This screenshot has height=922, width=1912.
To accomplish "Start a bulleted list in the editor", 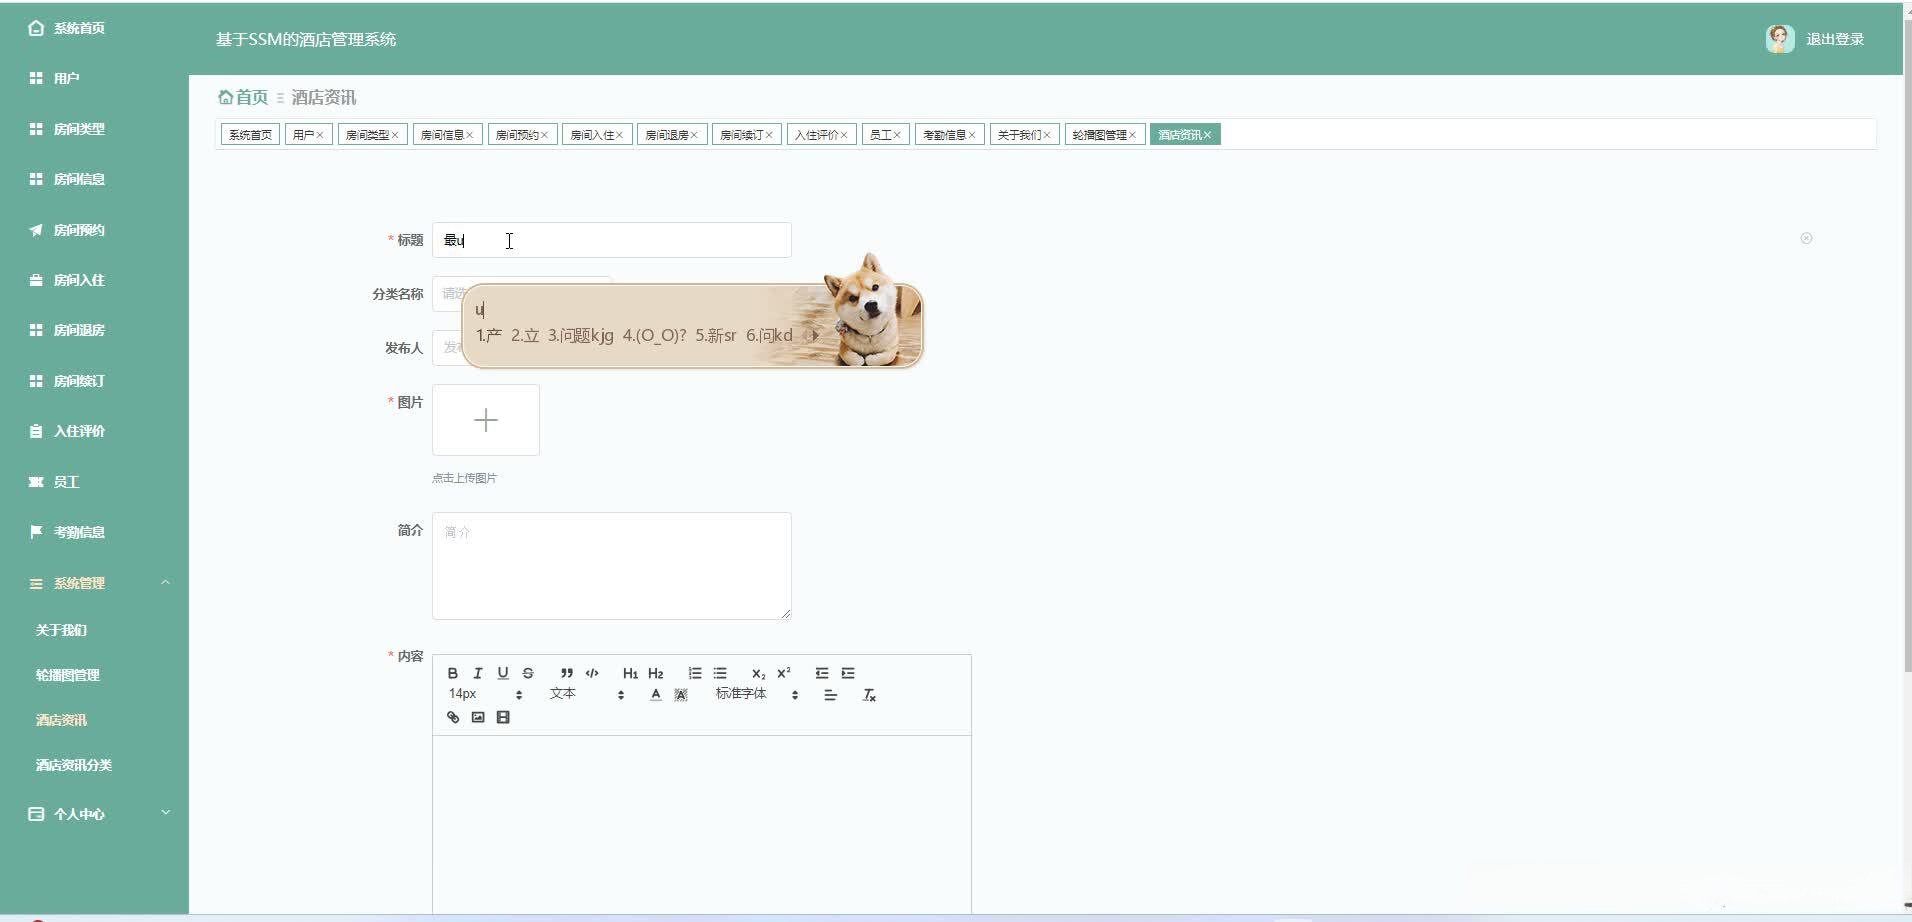I will 720,673.
